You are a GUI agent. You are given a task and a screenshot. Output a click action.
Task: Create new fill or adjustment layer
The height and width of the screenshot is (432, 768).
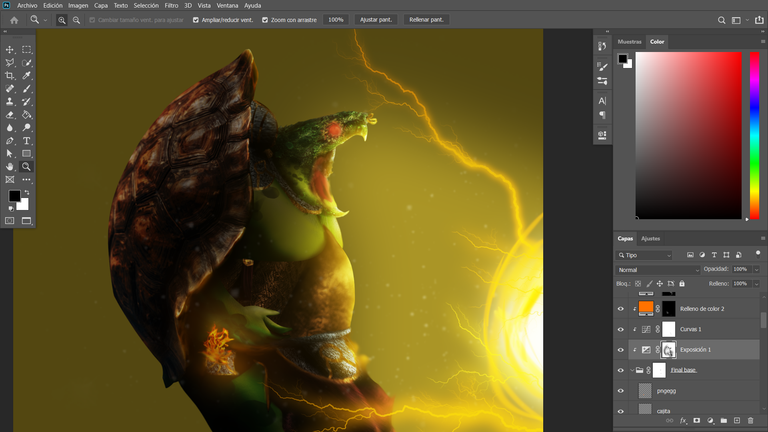pyautogui.click(x=710, y=421)
